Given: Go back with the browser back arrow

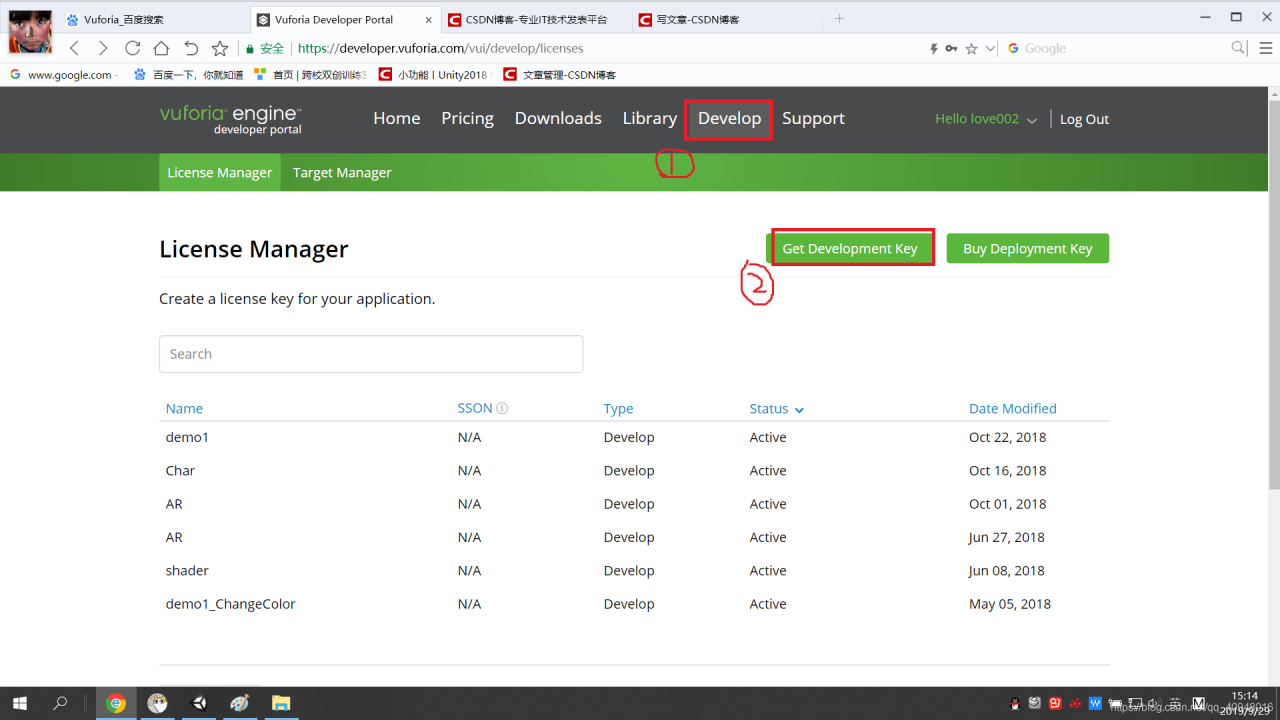Looking at the screenshot, I should point(74,48).
